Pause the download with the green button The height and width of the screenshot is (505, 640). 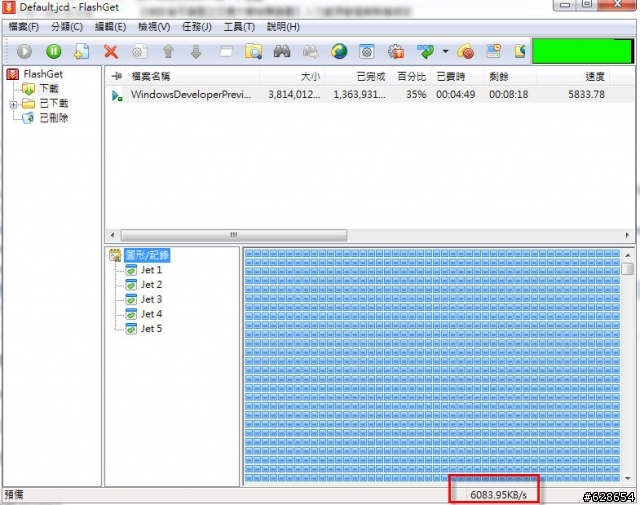point(53,51)
